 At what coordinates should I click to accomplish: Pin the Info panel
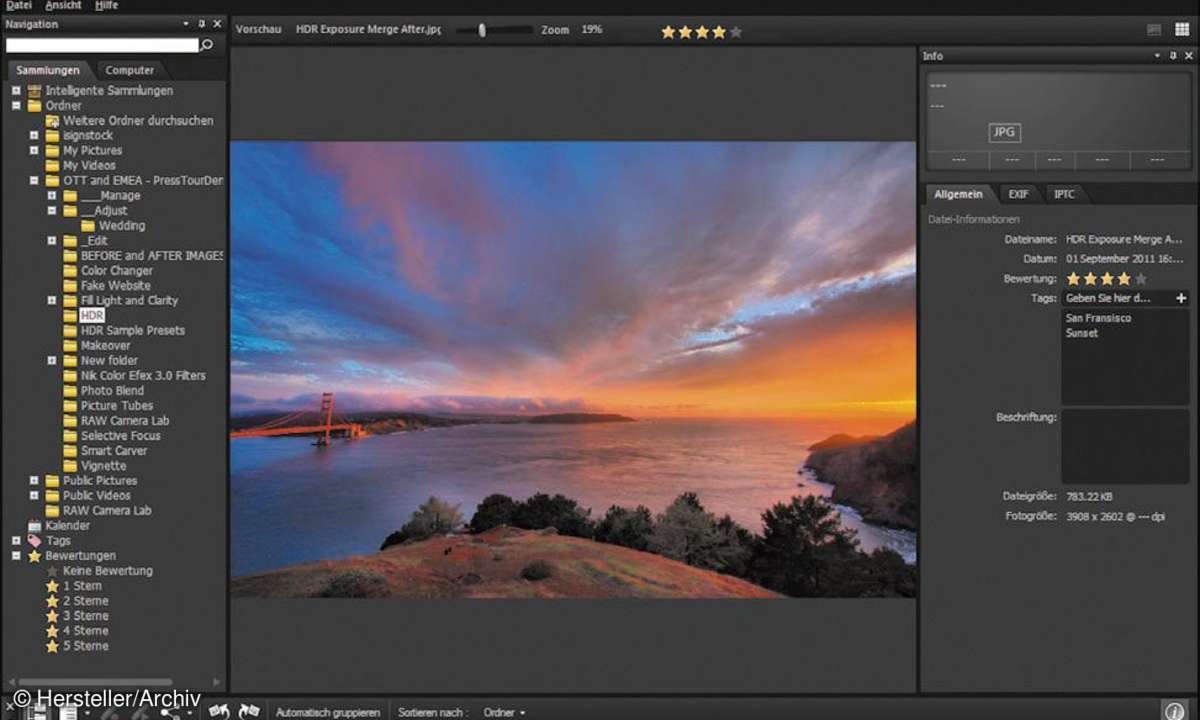pos(1173,56)
